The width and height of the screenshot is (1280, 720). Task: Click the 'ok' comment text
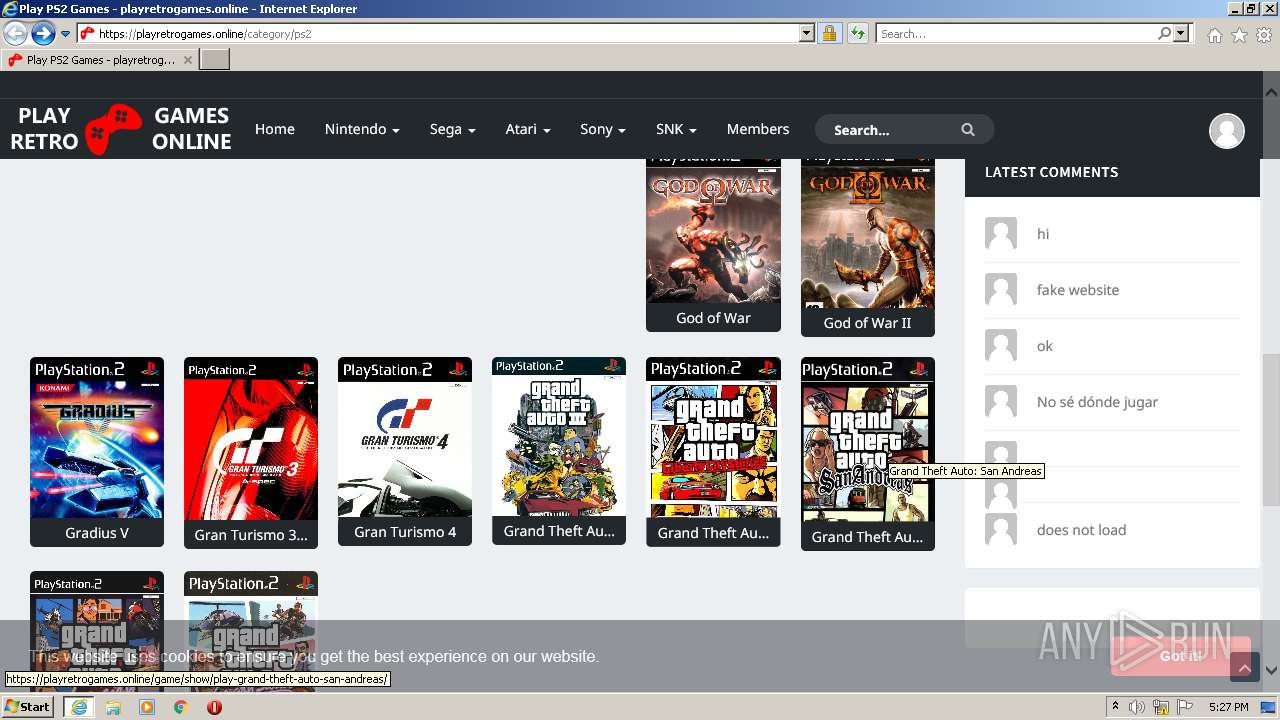1045,346
